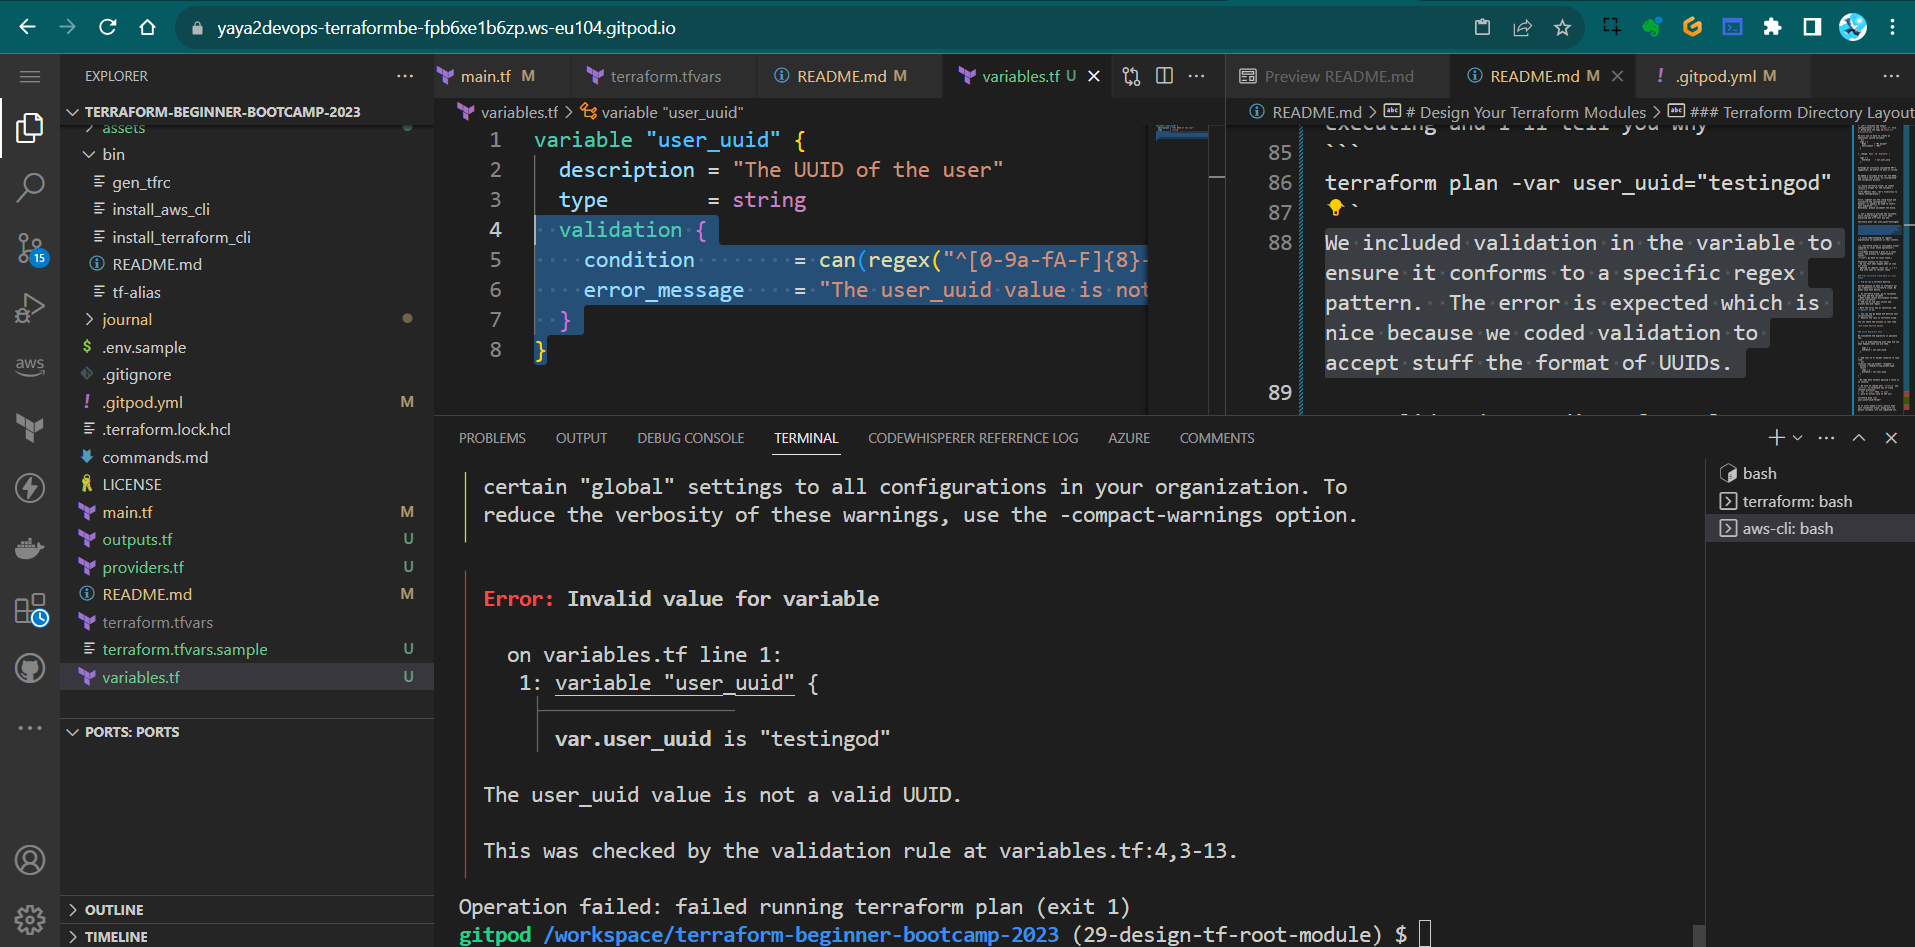1915x947 pixels.
Task: Click variables.tf in the editor breadcrumb
Action: pos(518,112)
